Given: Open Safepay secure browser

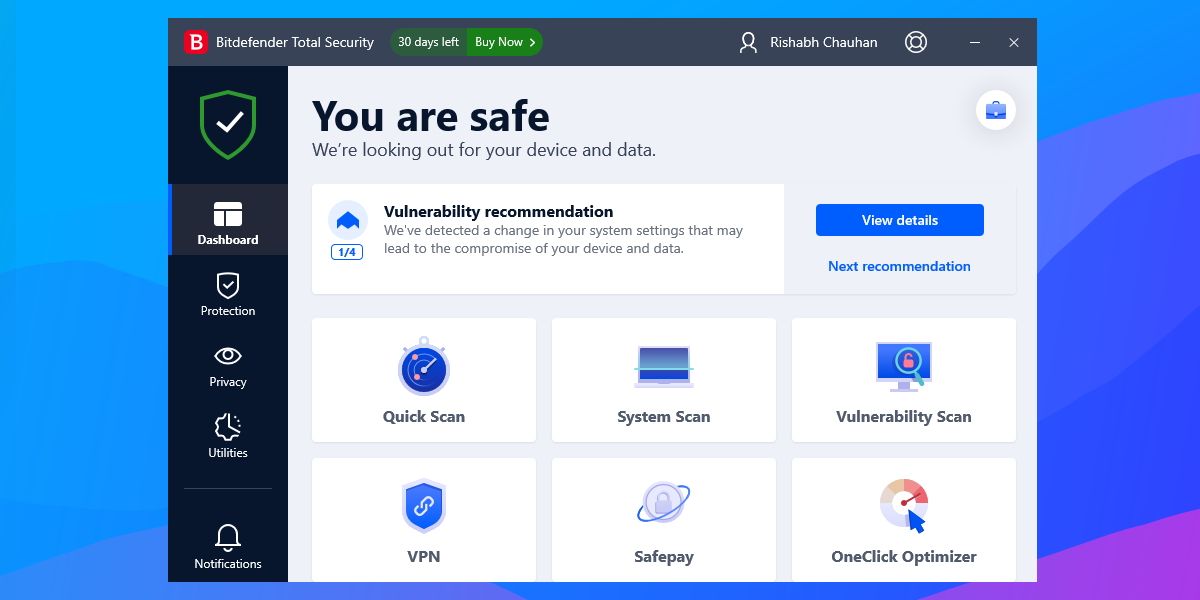Looking at the screenshot, I should (663, 520).
